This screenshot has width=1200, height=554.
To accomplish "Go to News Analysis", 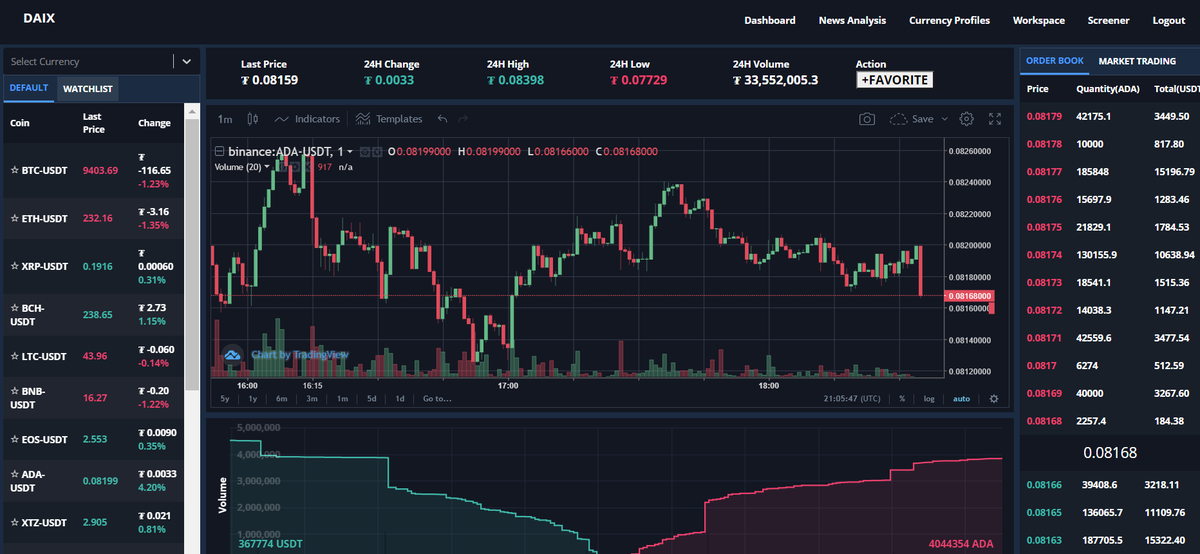I will click(852, 20).
